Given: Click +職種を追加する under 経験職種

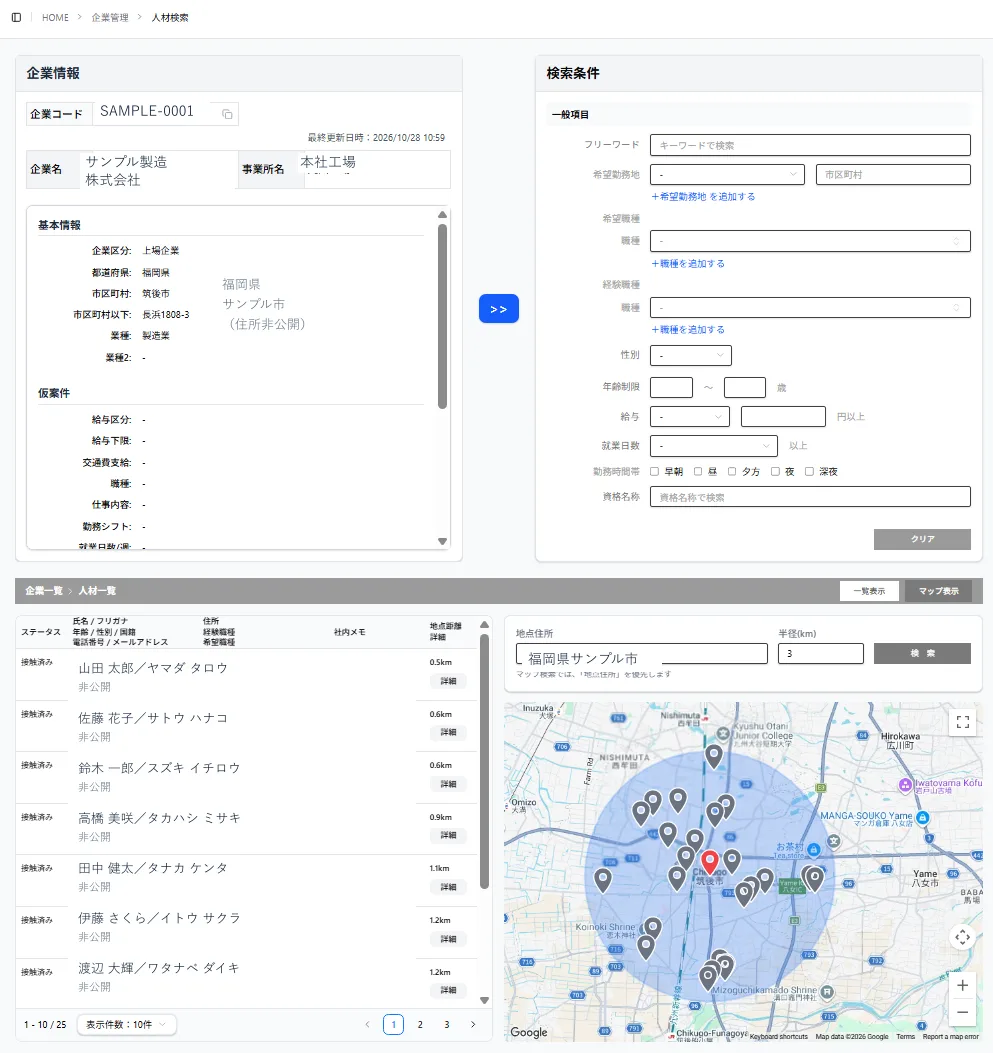Looking at the screenshot, I should tap(688, 330).
